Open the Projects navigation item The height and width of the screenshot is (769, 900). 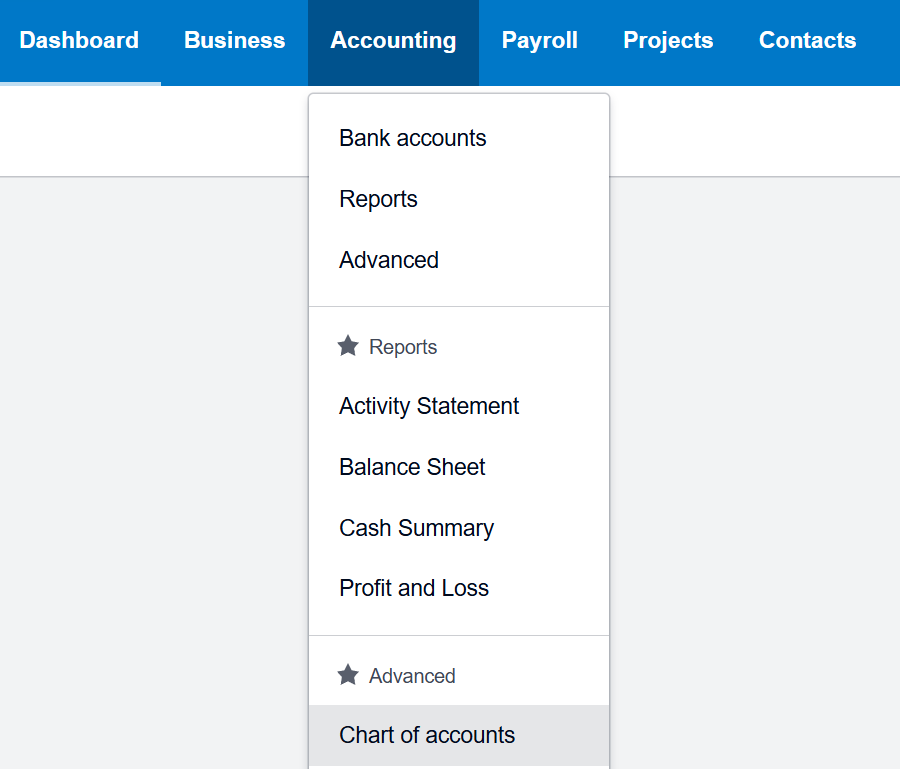668,41
